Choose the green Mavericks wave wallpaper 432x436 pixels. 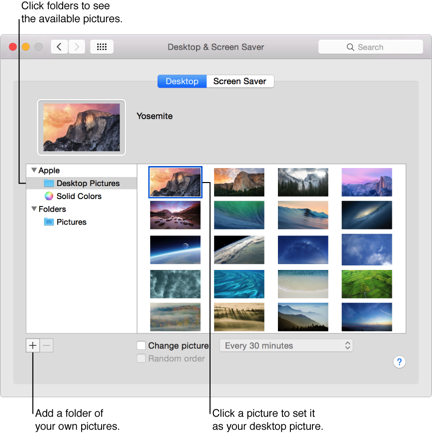[x=239, y=215]
